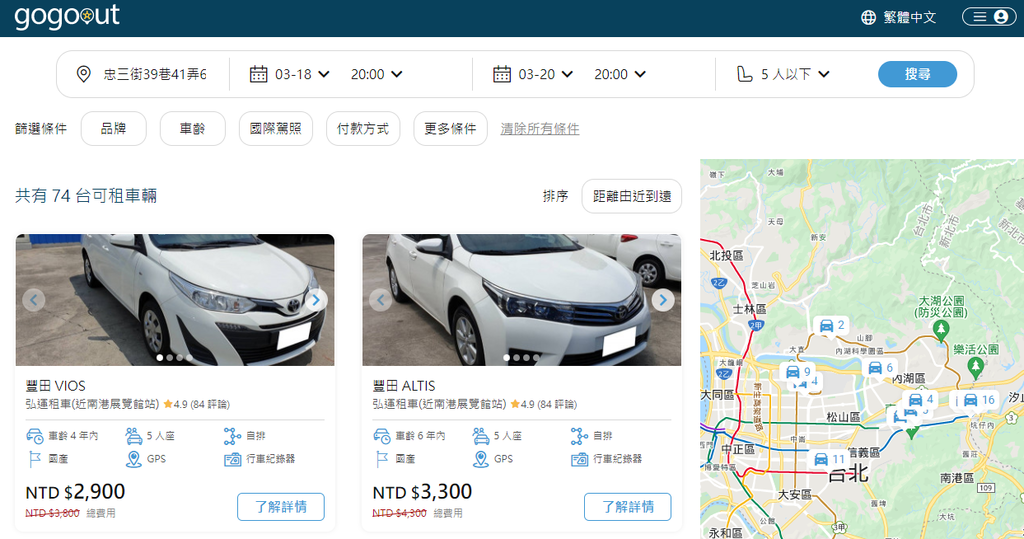Show previous photo of 豐田 VIOS

tap(34, 300)
